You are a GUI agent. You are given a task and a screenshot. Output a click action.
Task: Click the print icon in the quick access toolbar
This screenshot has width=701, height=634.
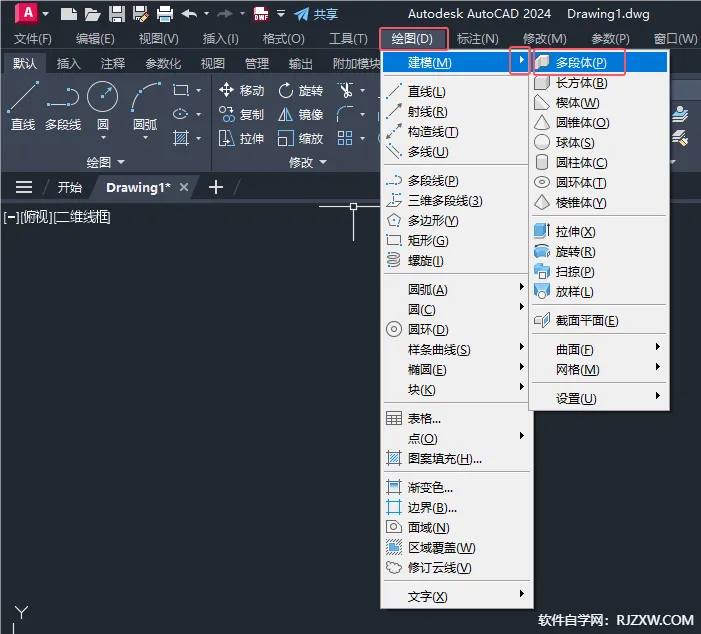click(x=165, y=14)
